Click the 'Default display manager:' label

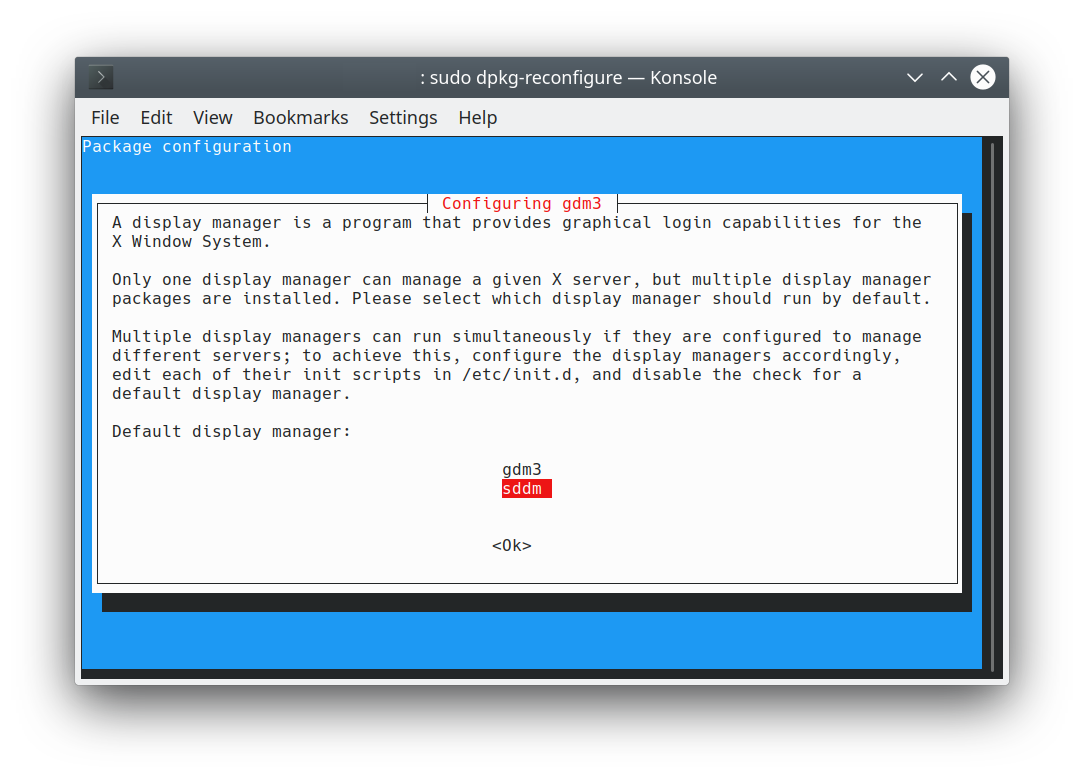(x=232, y=432)
